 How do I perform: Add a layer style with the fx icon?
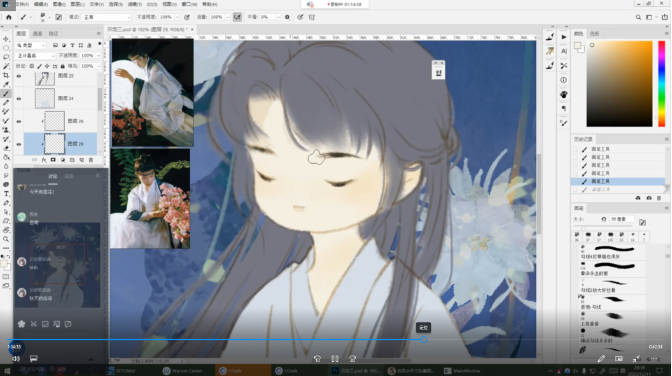pos(44,160)
